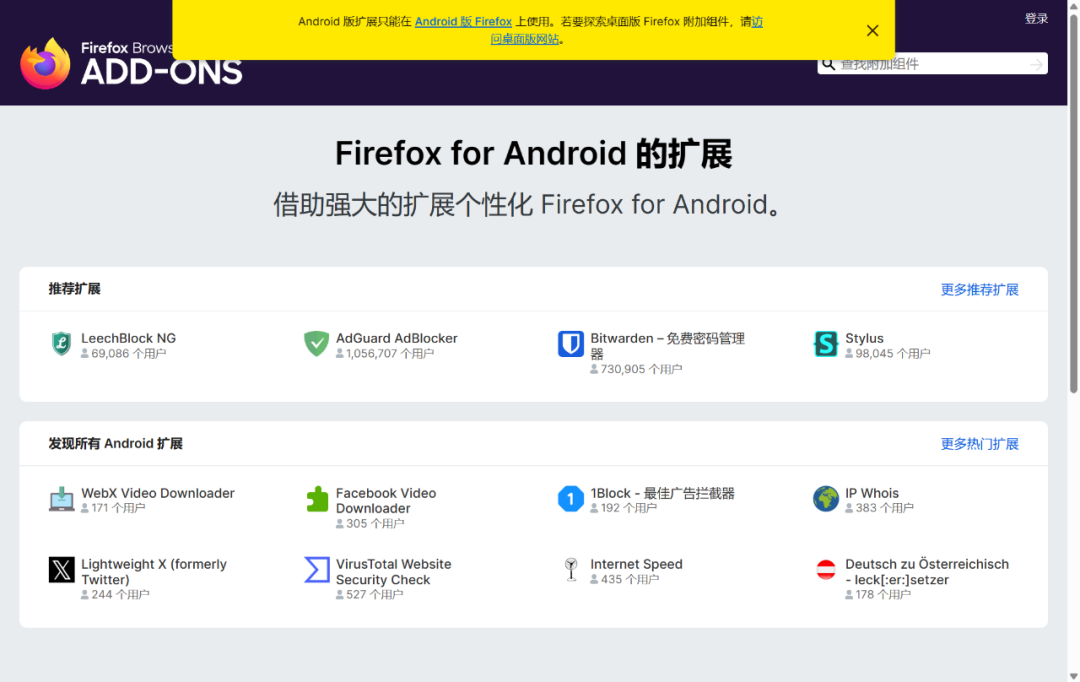1080x682 pixels.
Task: Open the AdGuard AdBlocker green shield icon
Action: coord(316,343)
